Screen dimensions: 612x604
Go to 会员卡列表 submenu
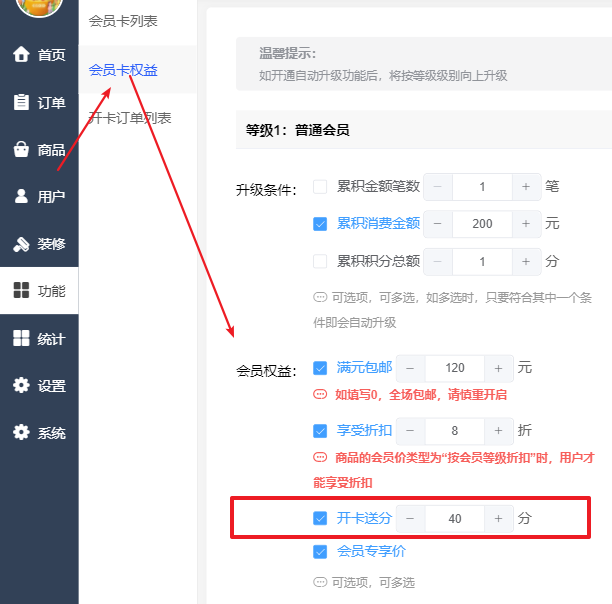(123, 21)
